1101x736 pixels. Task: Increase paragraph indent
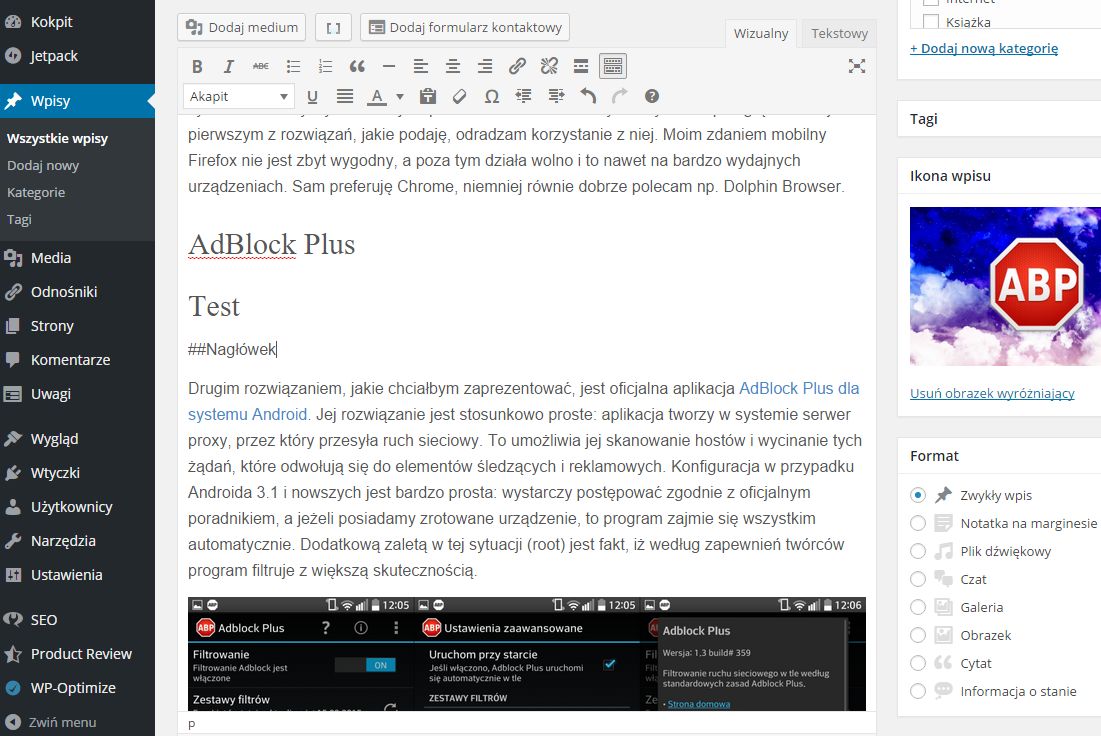(556, 96)
